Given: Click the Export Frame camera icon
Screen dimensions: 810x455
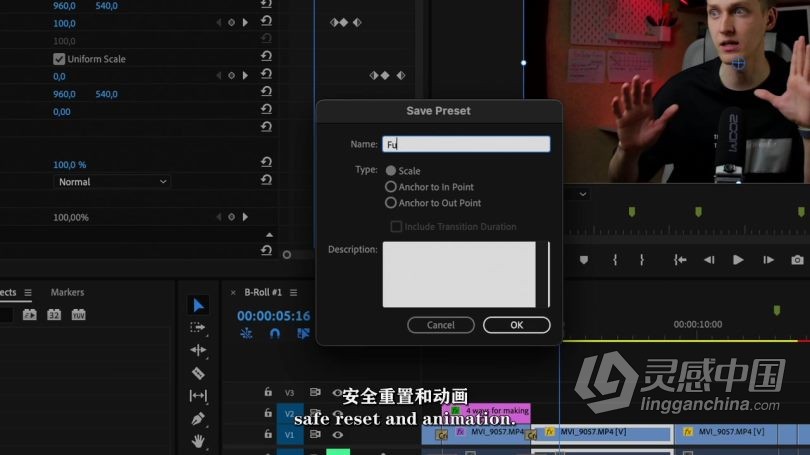Looking at the screenshot, I should [x=797, y=260].
